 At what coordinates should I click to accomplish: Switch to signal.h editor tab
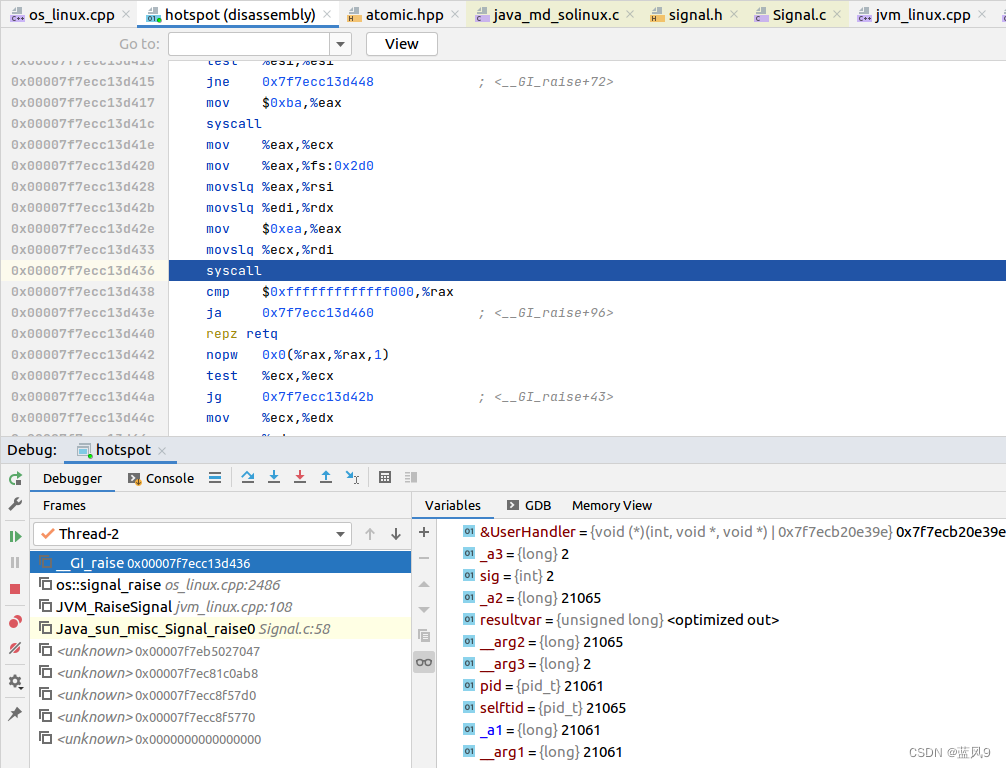click(695, 15)
